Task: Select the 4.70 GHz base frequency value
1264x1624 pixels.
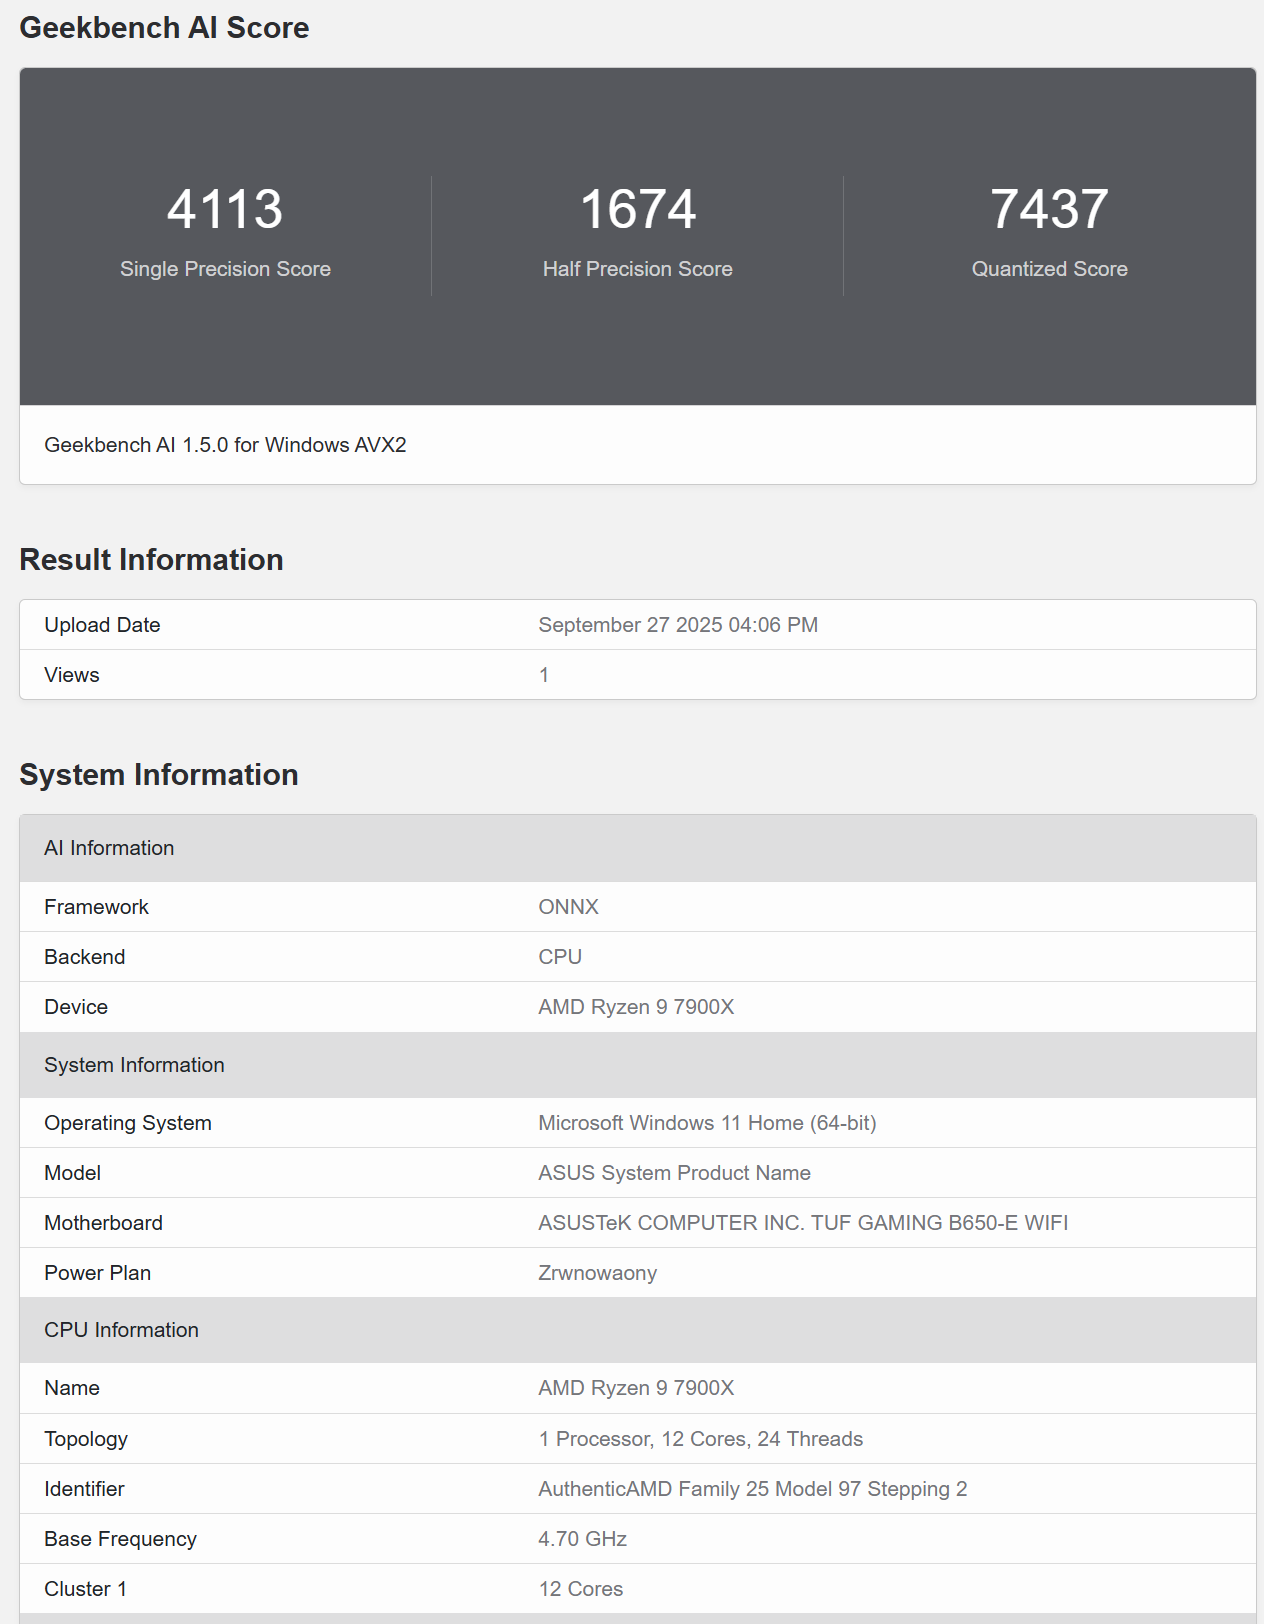Action: (x=582, y=1539)
